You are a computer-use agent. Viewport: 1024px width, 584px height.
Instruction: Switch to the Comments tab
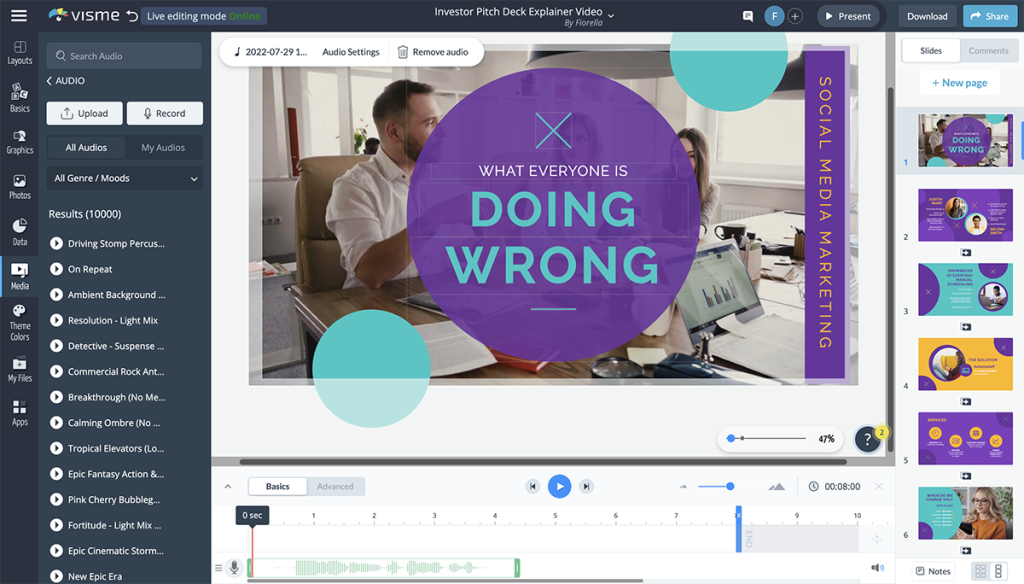989,49
